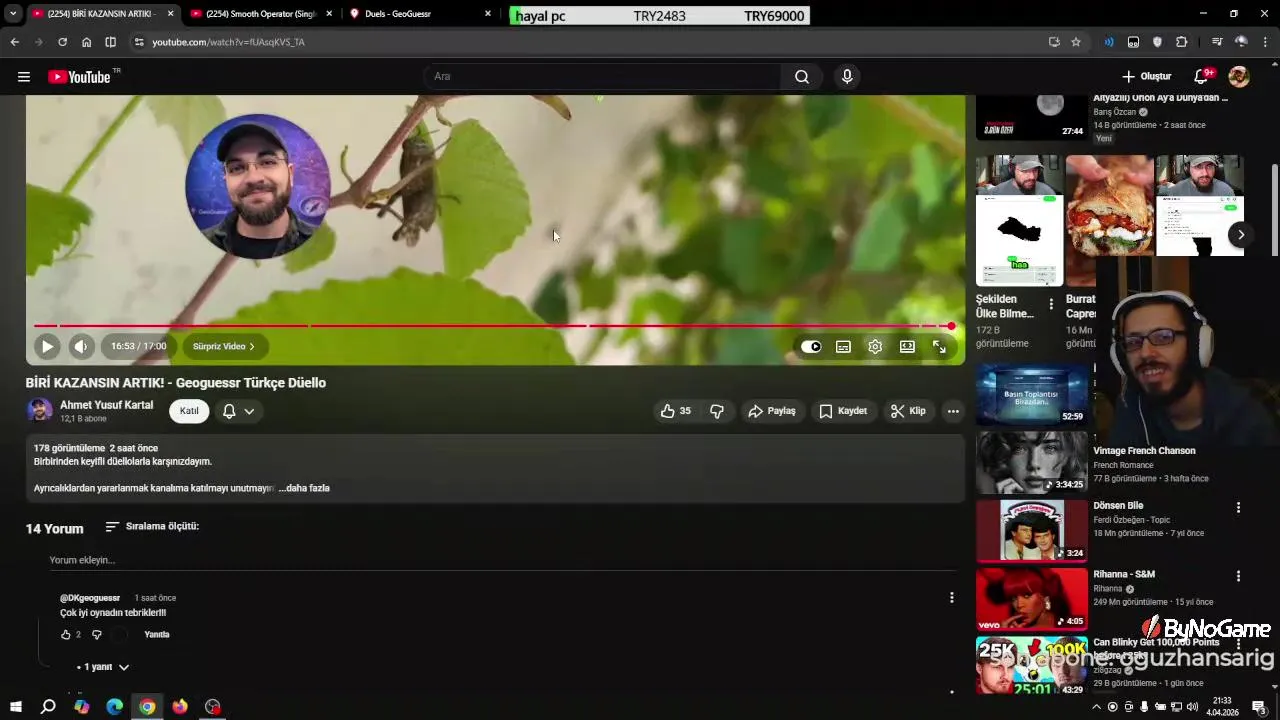Like the video with the thumbs-up
This screenshot has height=720, width=1280.
pyautogui.click(x=676, y=411)
